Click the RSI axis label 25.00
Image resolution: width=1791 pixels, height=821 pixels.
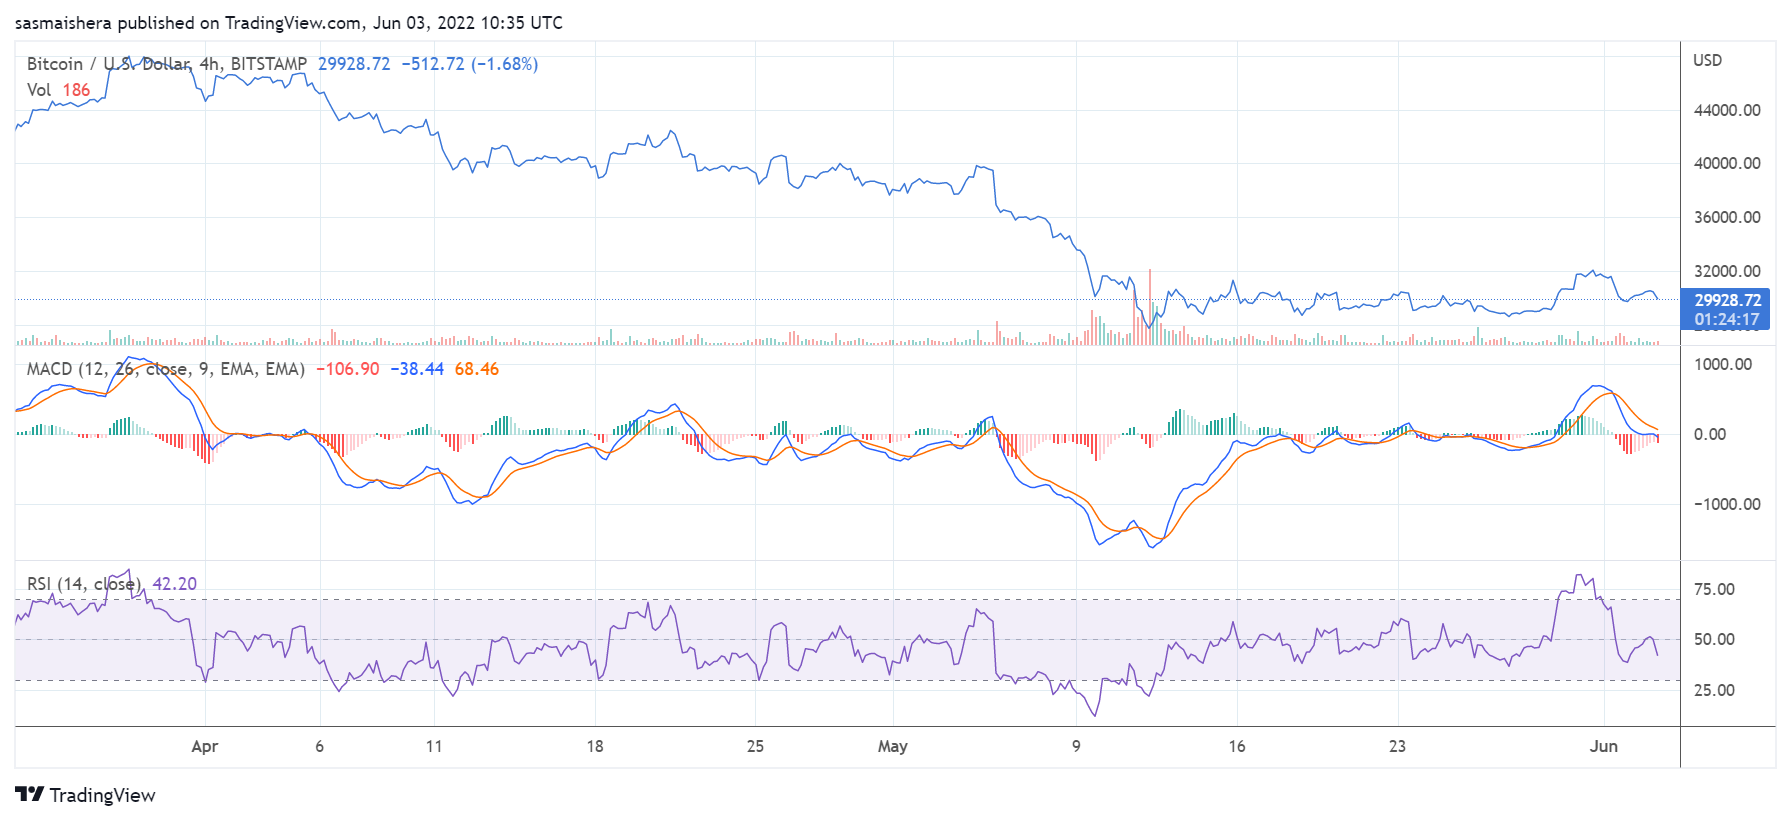pos(1714,690)
